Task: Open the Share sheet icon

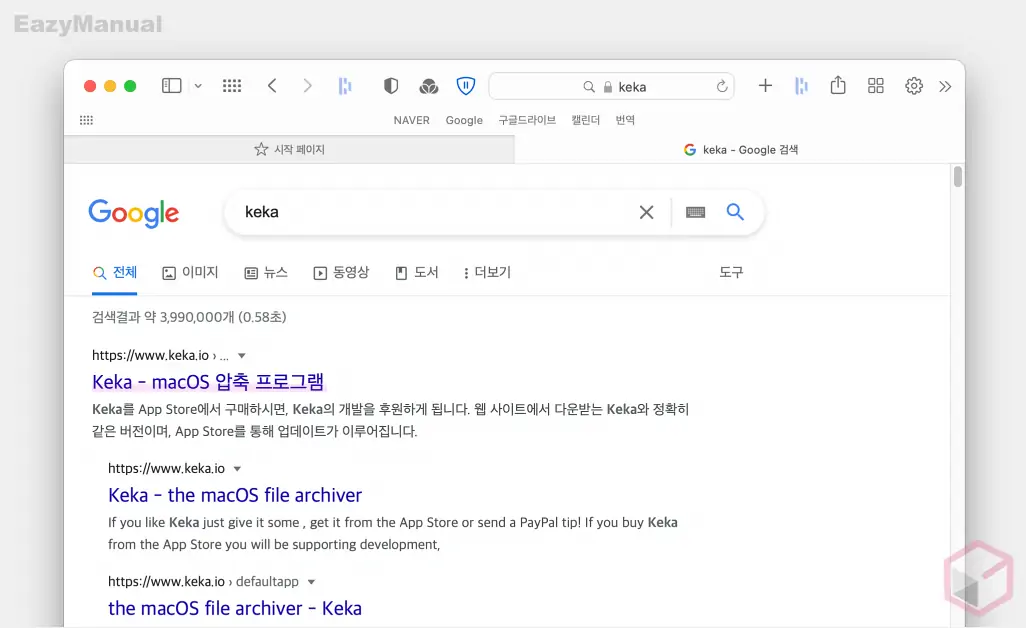Action: [838, 85]
